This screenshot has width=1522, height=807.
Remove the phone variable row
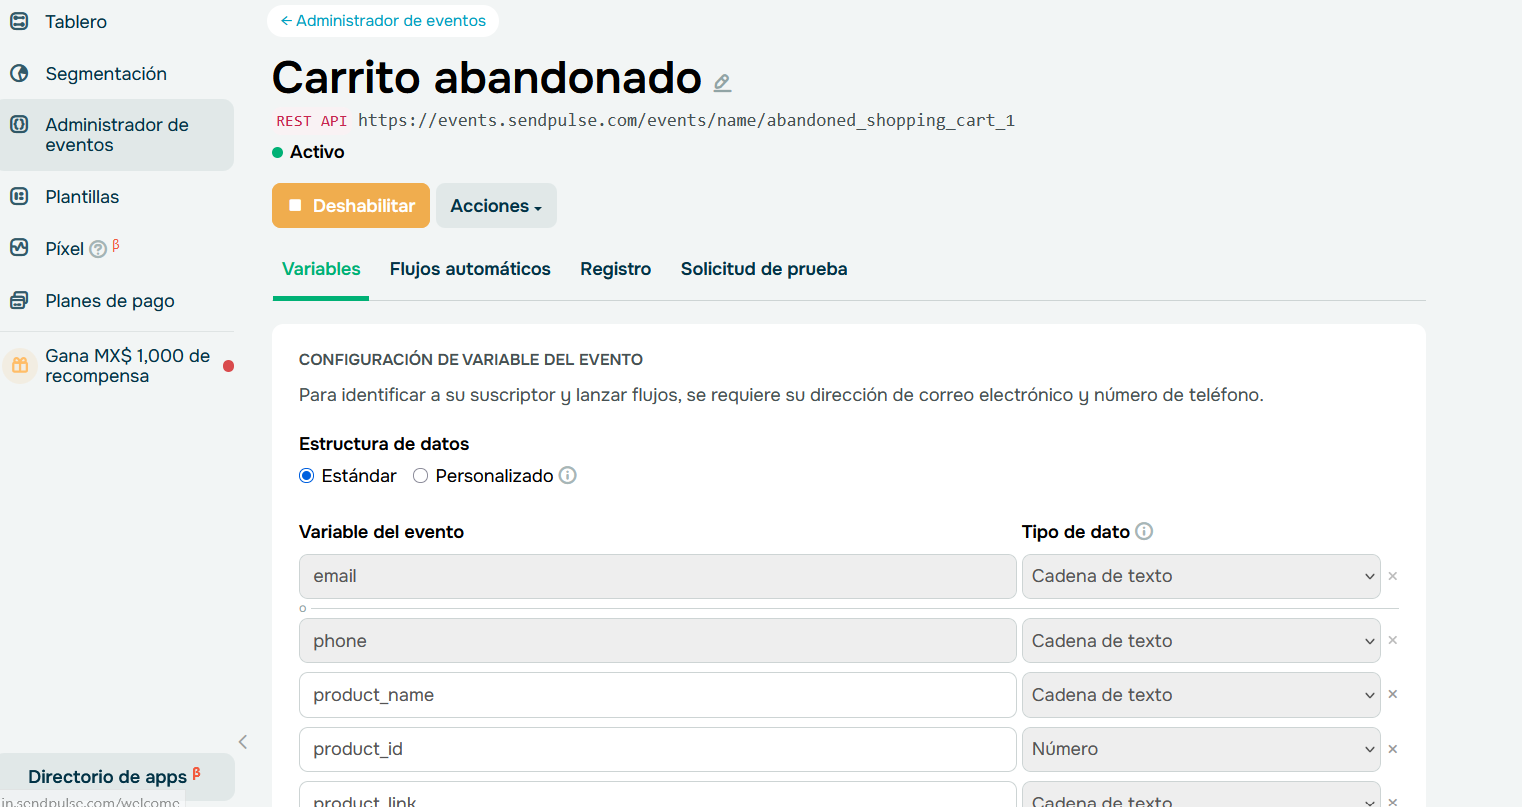tap(1393, 640)
